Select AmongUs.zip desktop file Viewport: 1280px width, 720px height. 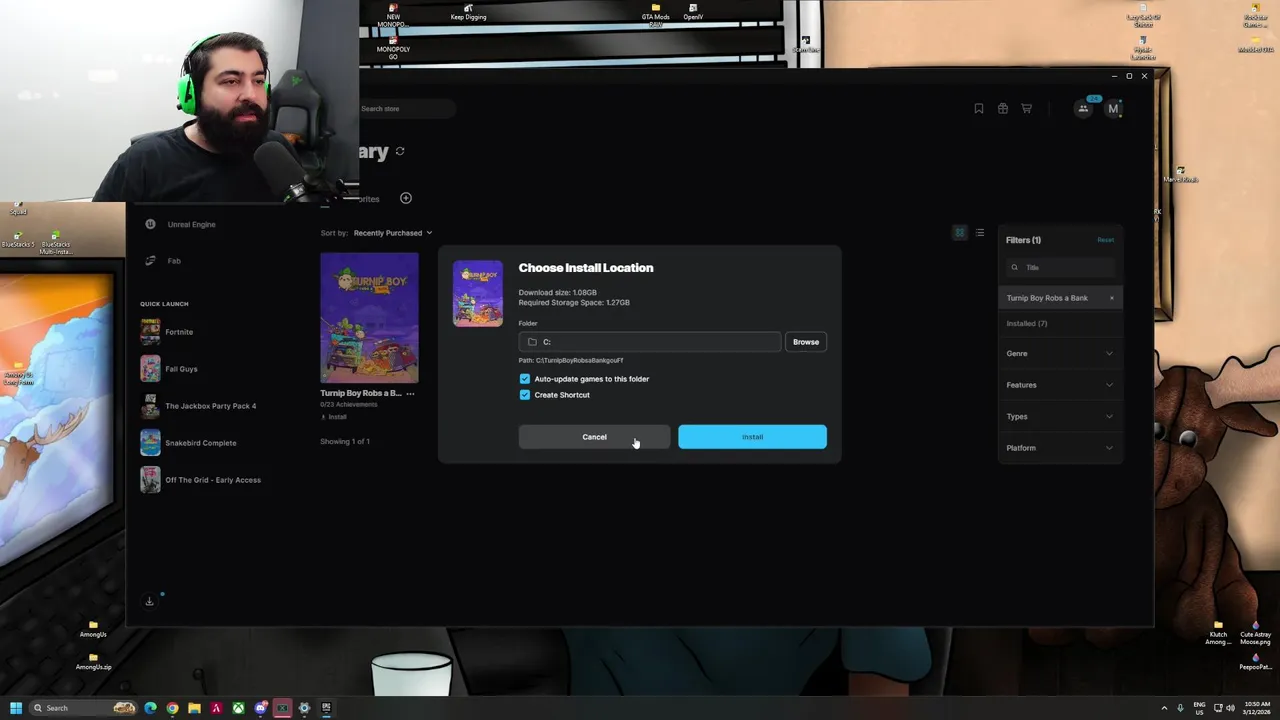[93, 662]
